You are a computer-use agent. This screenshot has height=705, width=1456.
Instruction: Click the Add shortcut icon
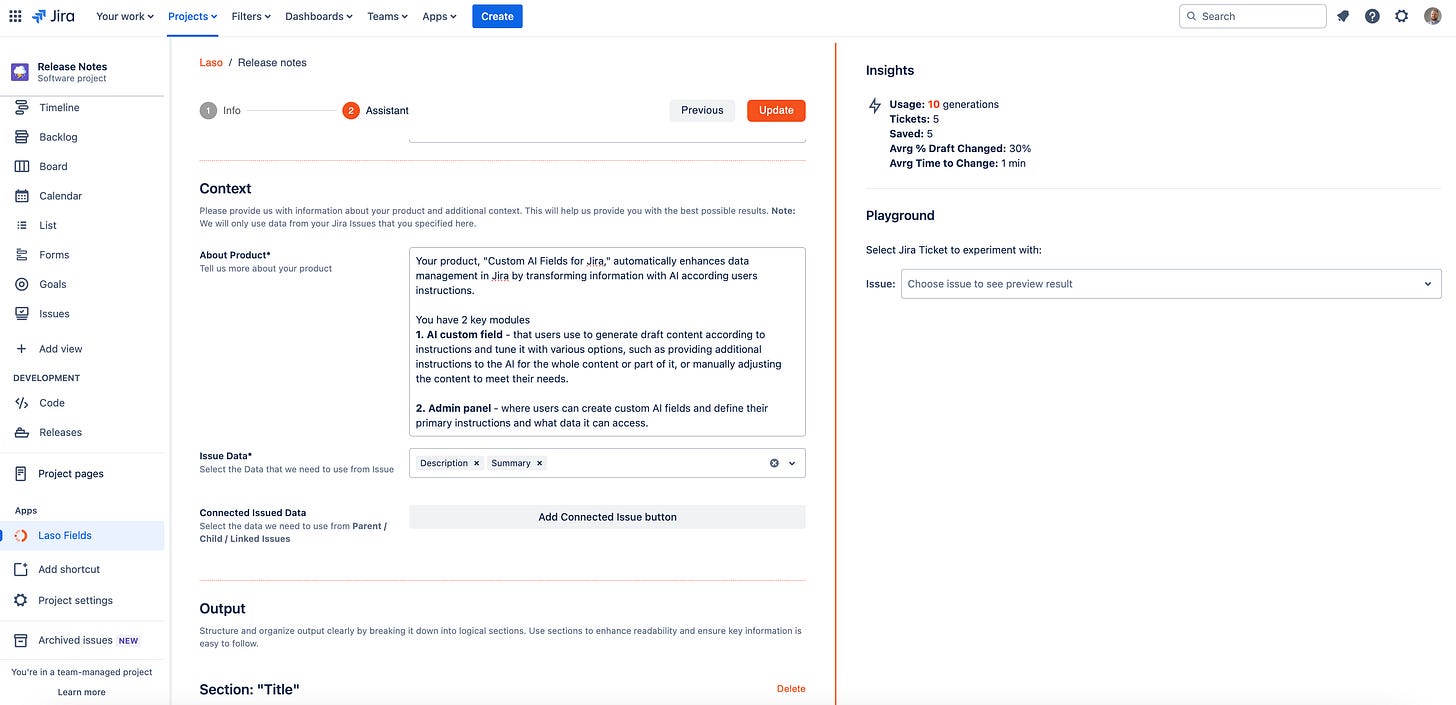pyautogui.click(x=21, y=569)
